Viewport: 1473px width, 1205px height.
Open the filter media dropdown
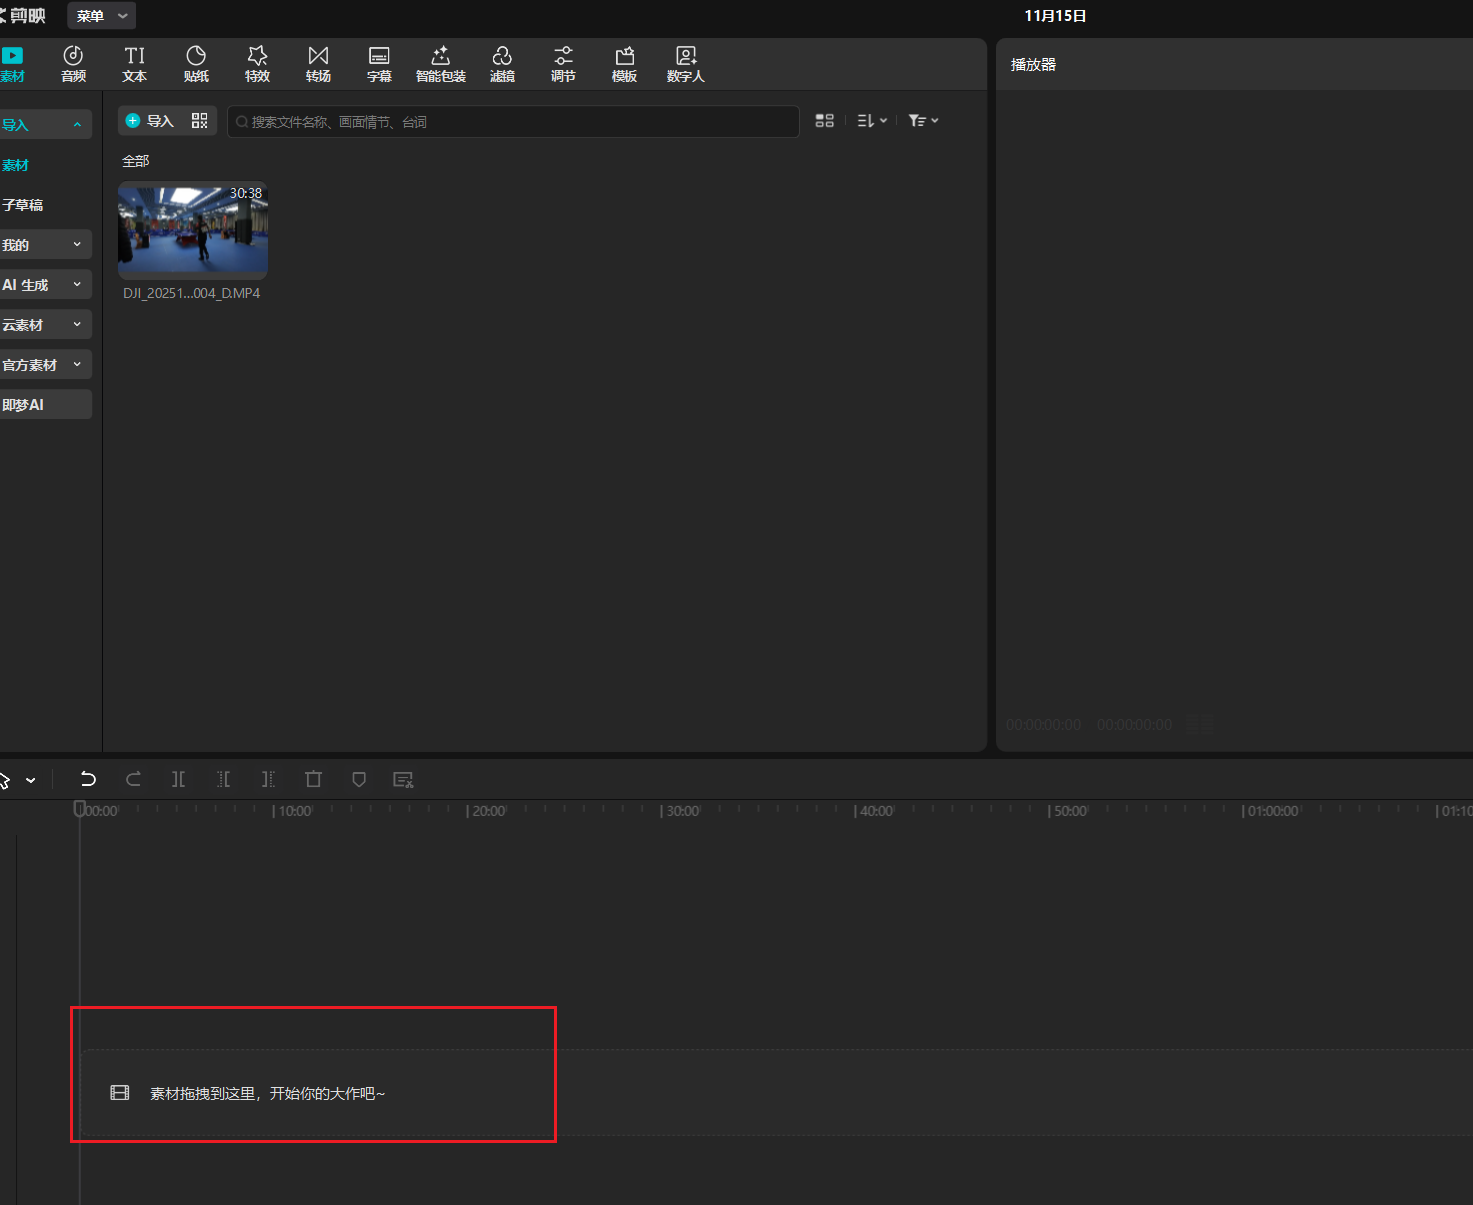click(922, 121)
